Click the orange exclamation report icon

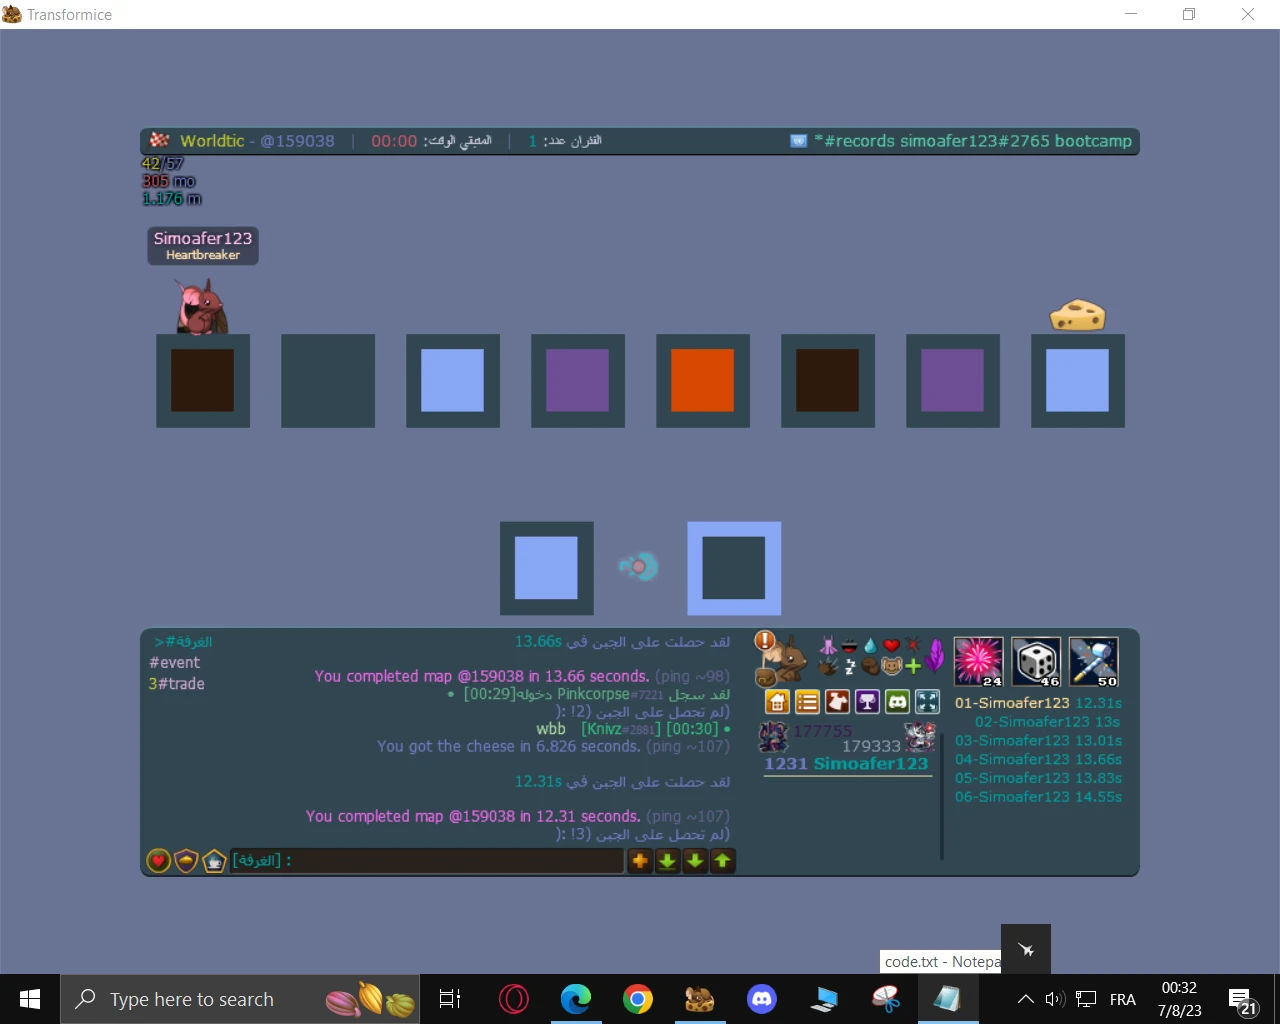[765, 641]
